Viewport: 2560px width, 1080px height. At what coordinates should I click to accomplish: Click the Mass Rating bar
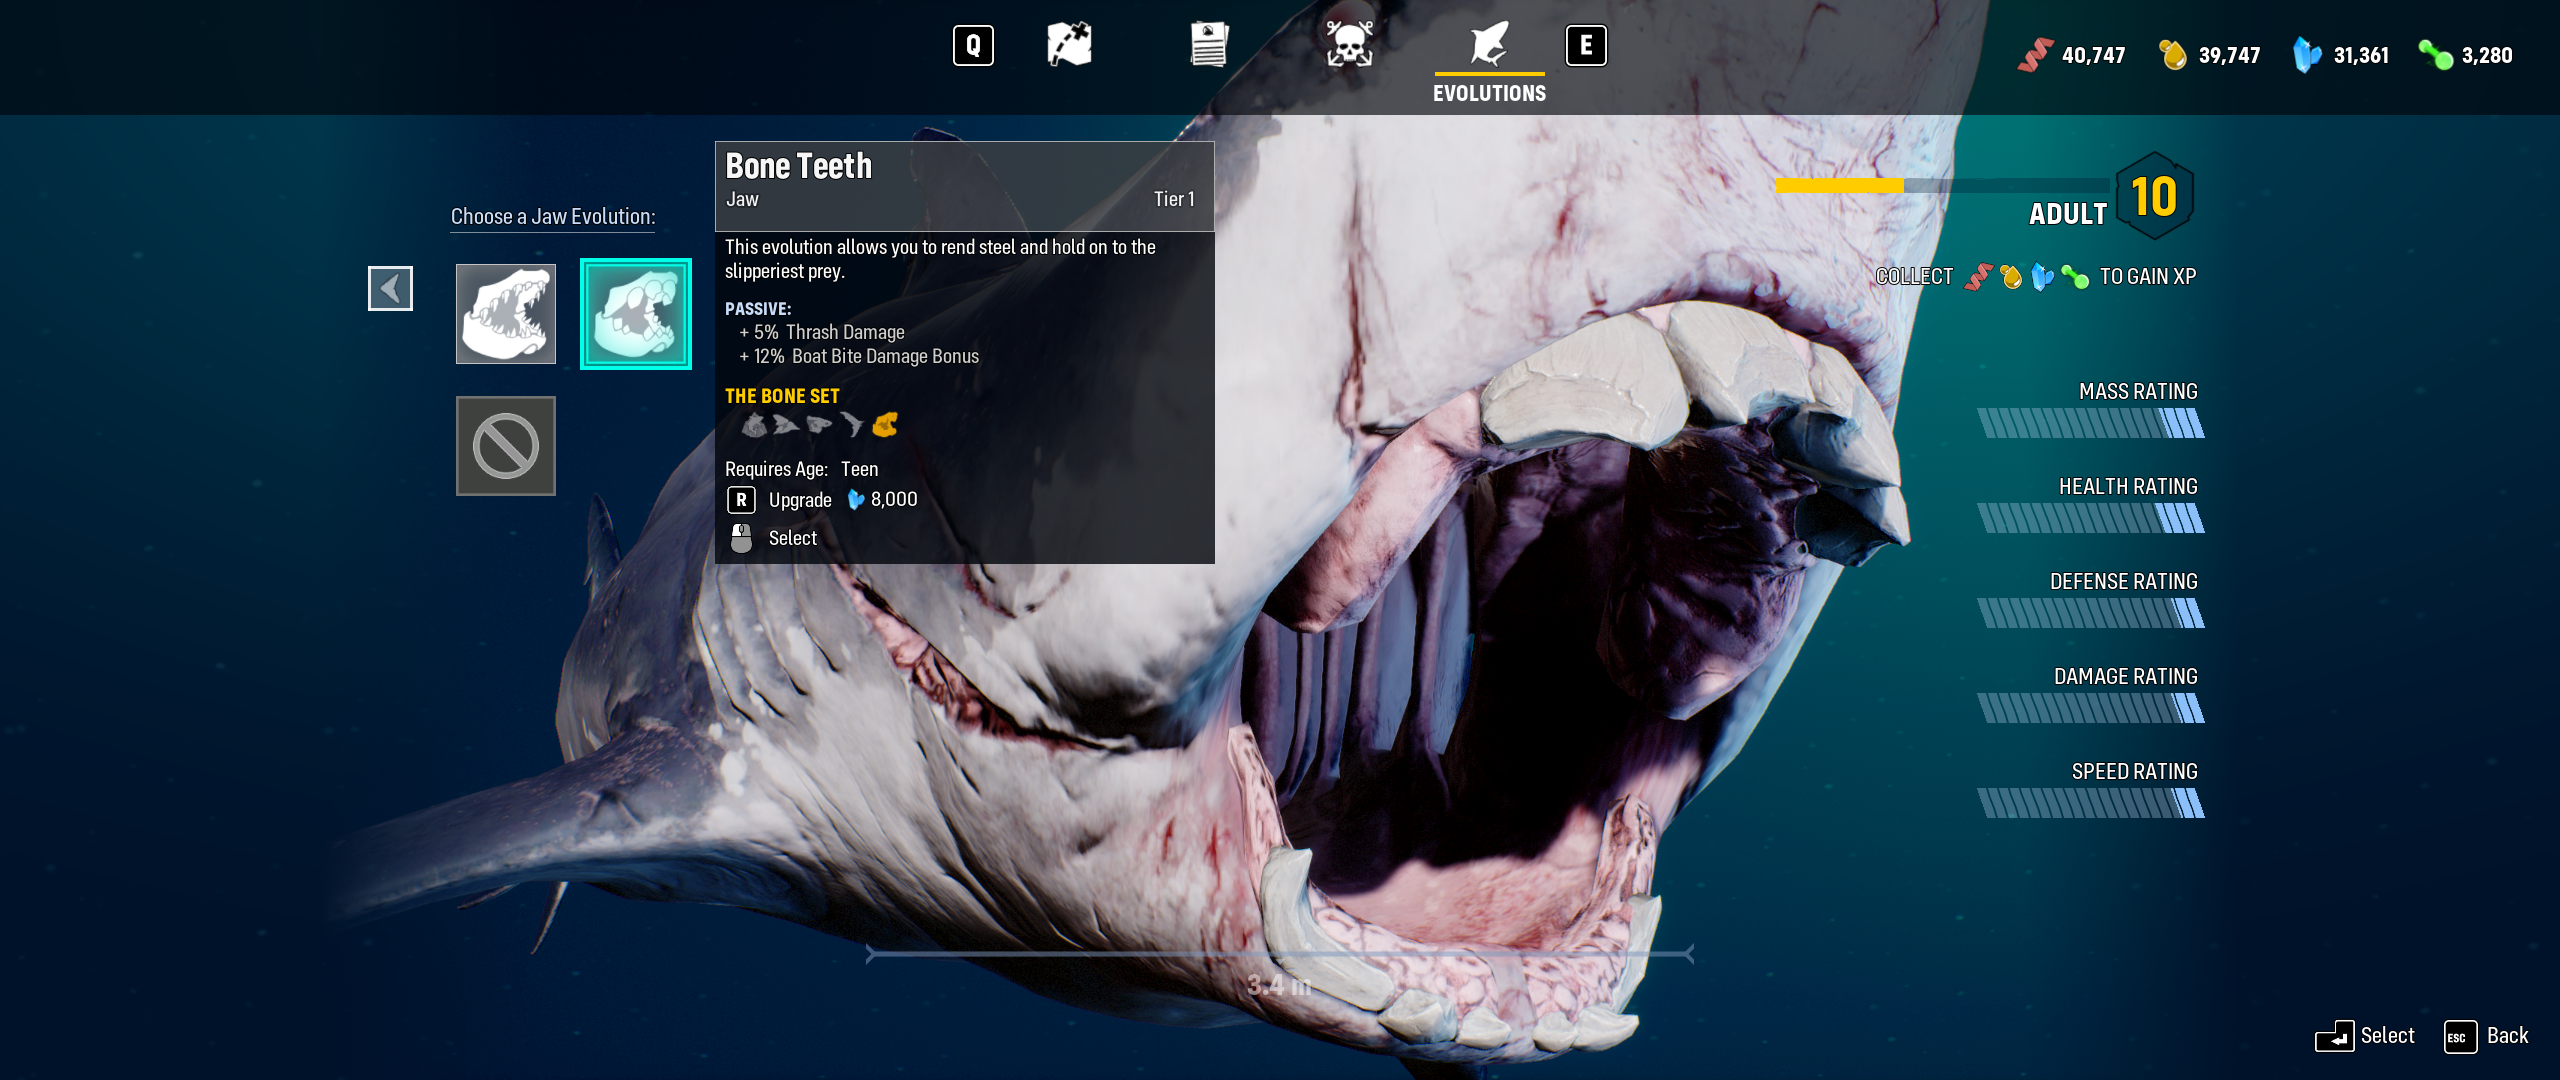tap(2091, 423)
